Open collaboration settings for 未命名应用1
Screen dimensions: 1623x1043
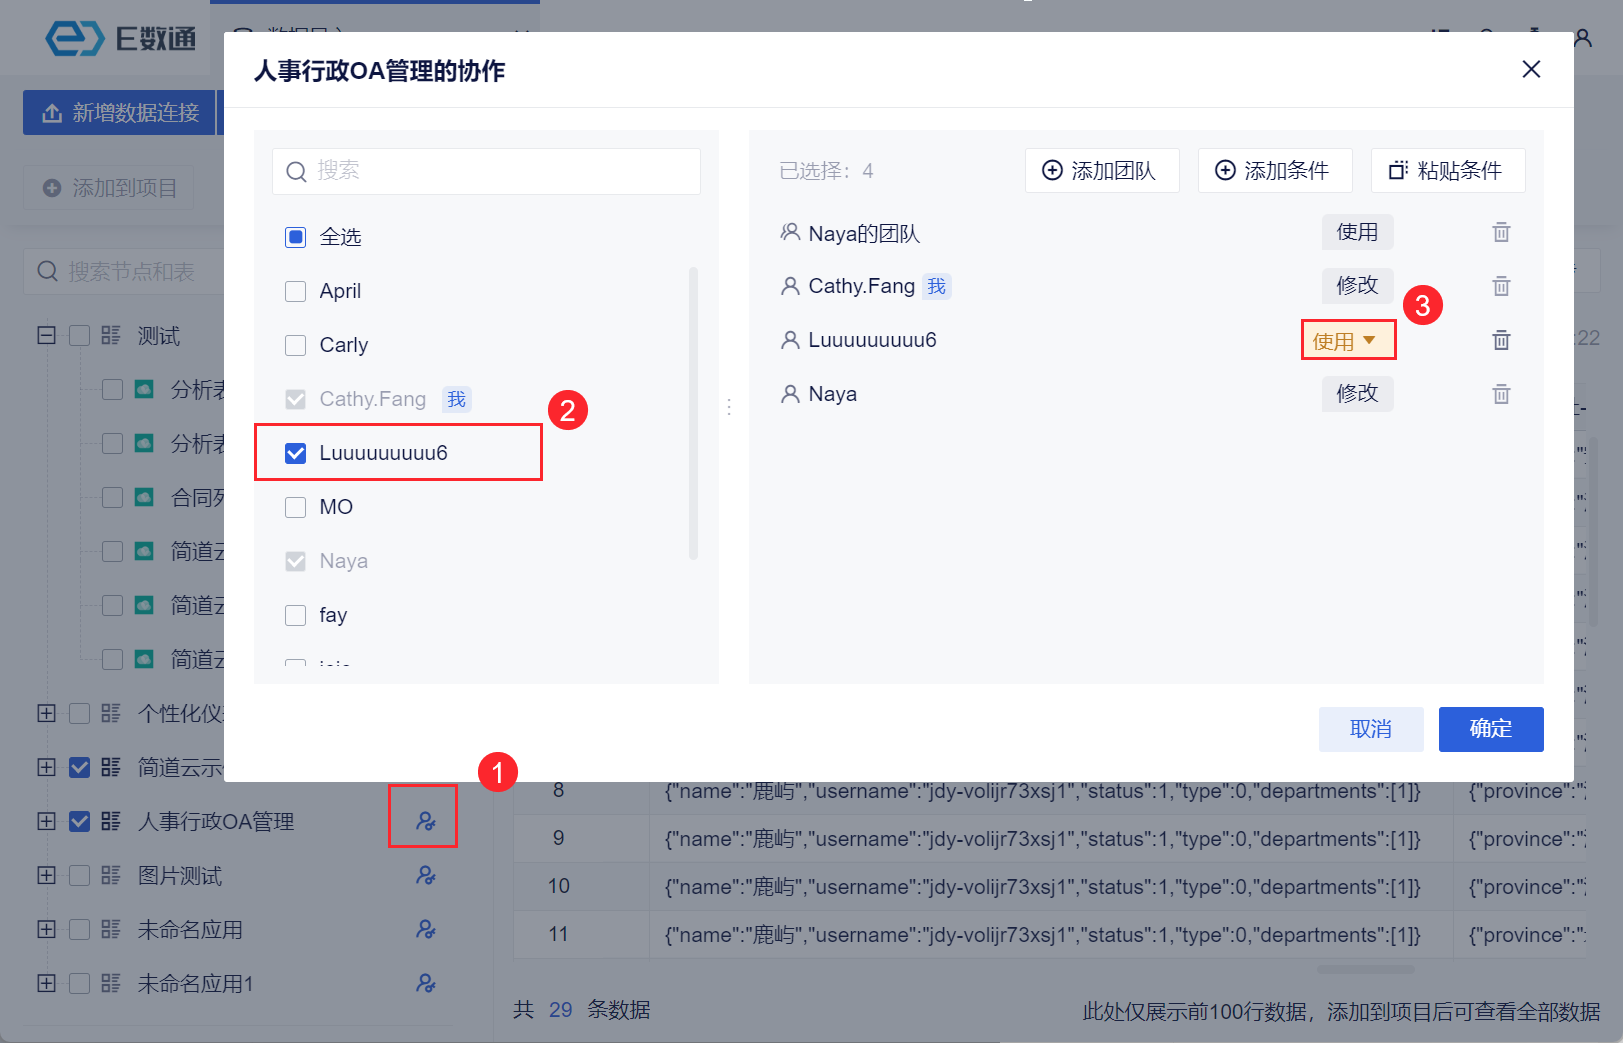pos(426,983)
